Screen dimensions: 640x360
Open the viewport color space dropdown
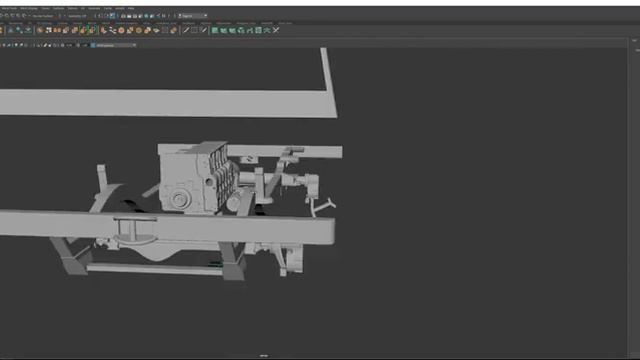(116, 45)
